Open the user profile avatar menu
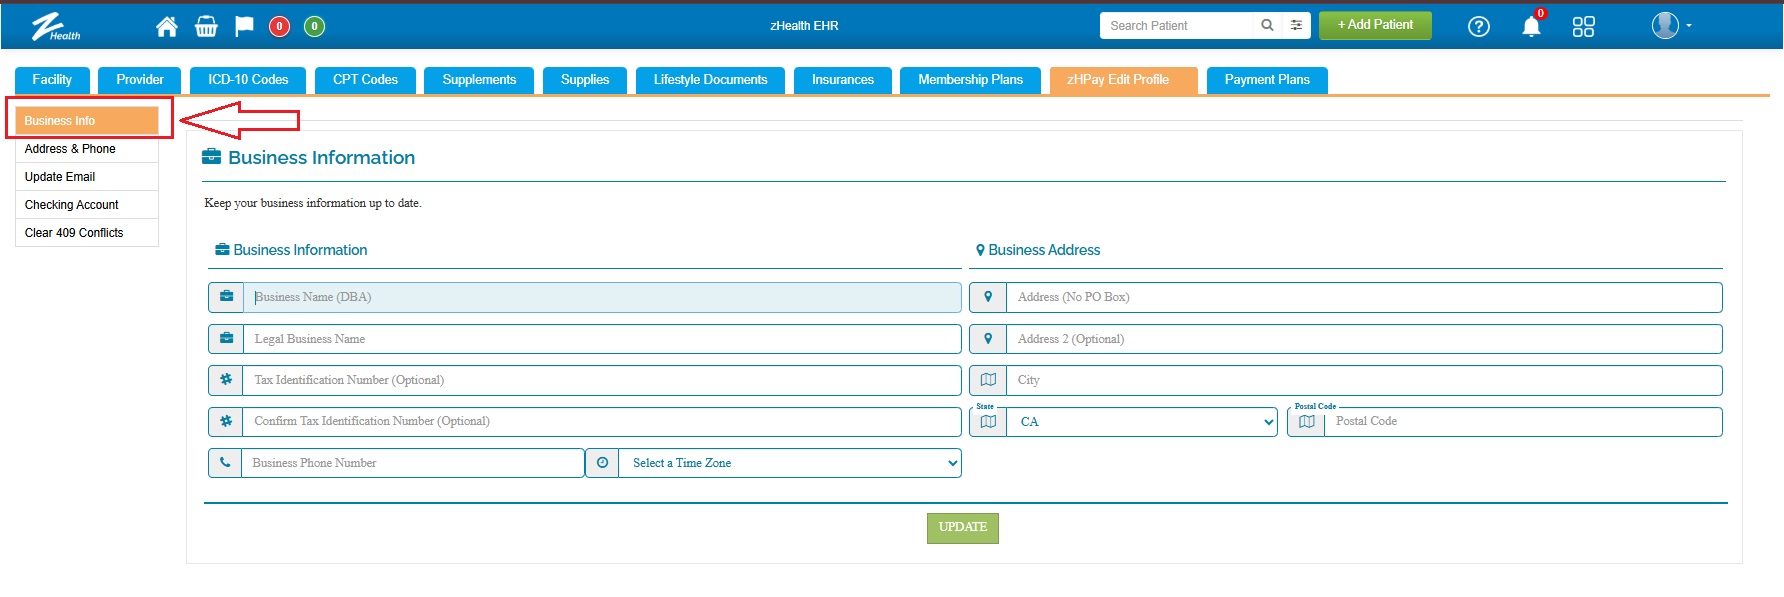Screen dimensions: 1784x597 point(1668,26)
